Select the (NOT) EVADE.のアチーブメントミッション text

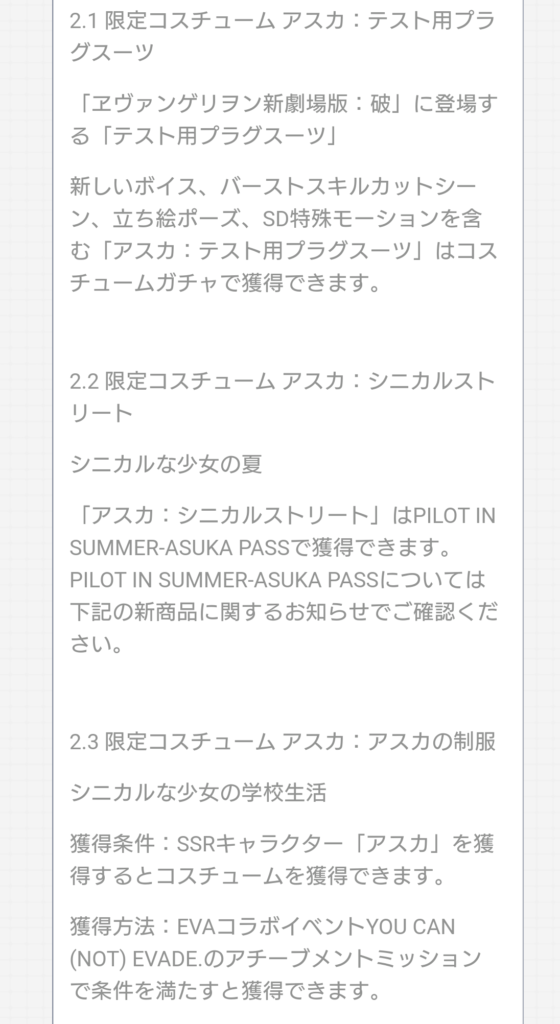click(275, 959)
